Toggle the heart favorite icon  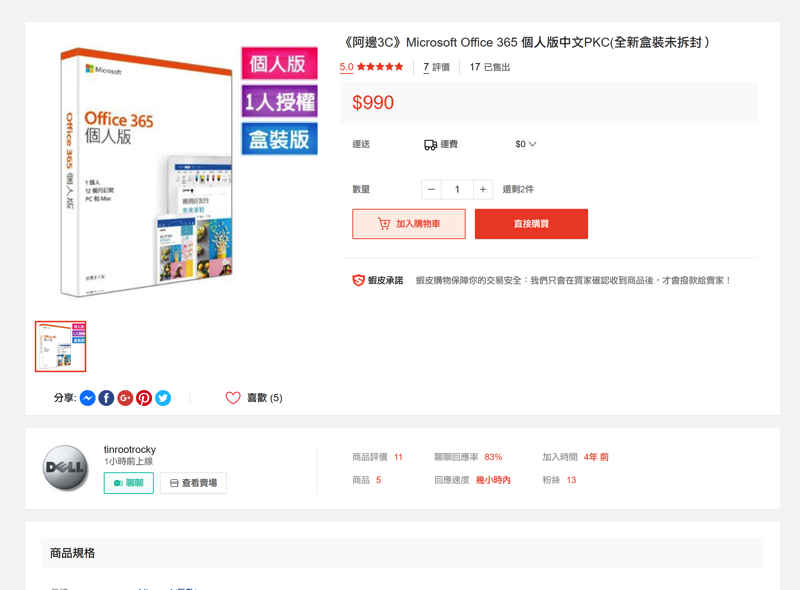click(233, 398)
